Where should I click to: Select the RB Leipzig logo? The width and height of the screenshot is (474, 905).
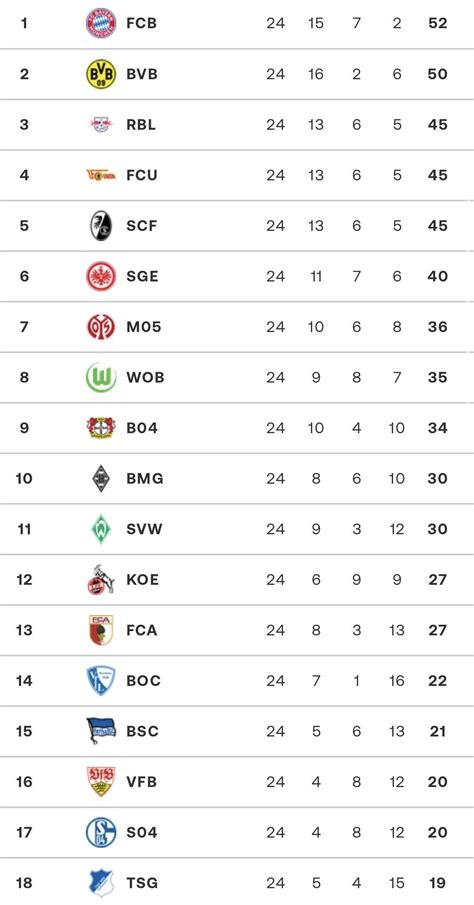101,124
